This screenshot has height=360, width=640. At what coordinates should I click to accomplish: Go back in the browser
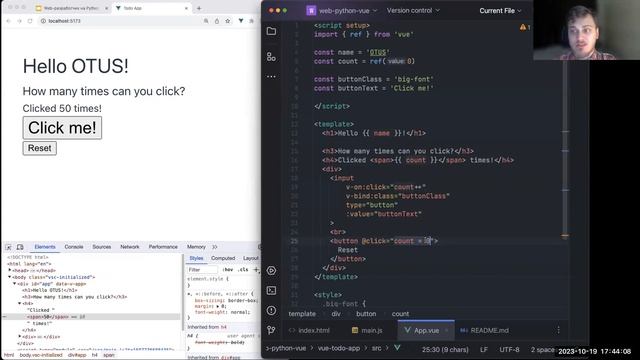(8, 21)
